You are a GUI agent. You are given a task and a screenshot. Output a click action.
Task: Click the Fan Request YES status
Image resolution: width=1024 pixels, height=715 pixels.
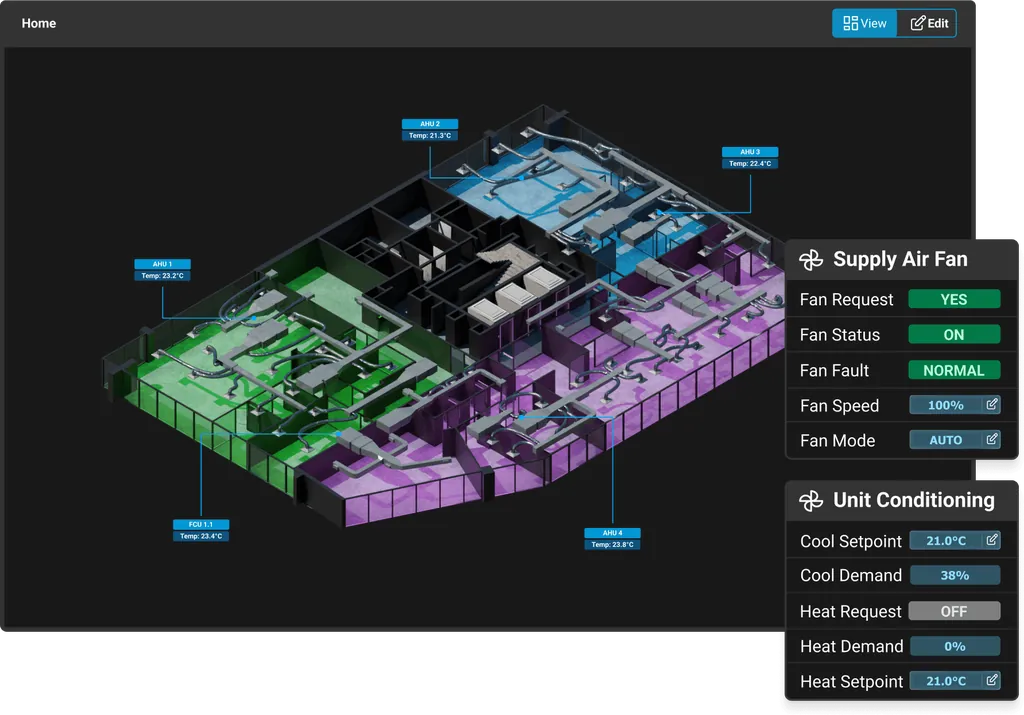click(954, 299)
